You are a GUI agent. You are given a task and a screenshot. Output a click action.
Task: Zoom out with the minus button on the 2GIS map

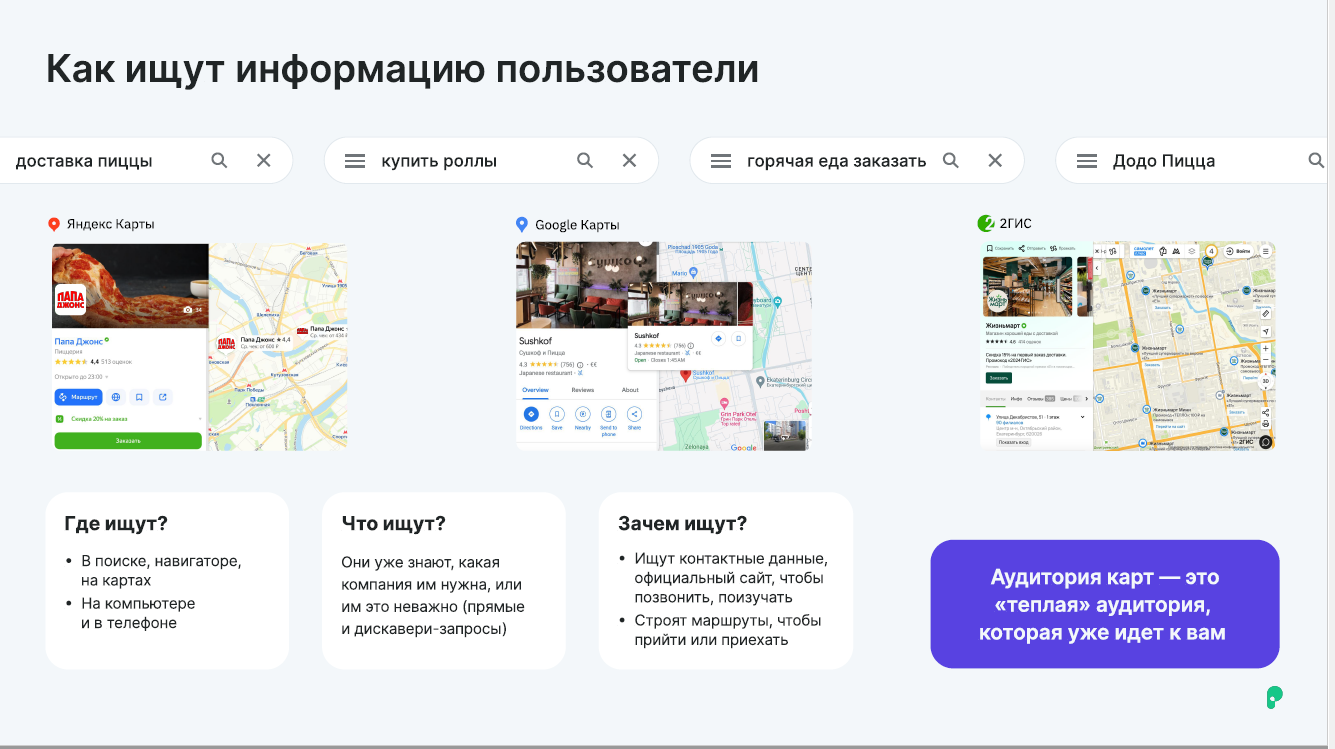(1266, 359)
